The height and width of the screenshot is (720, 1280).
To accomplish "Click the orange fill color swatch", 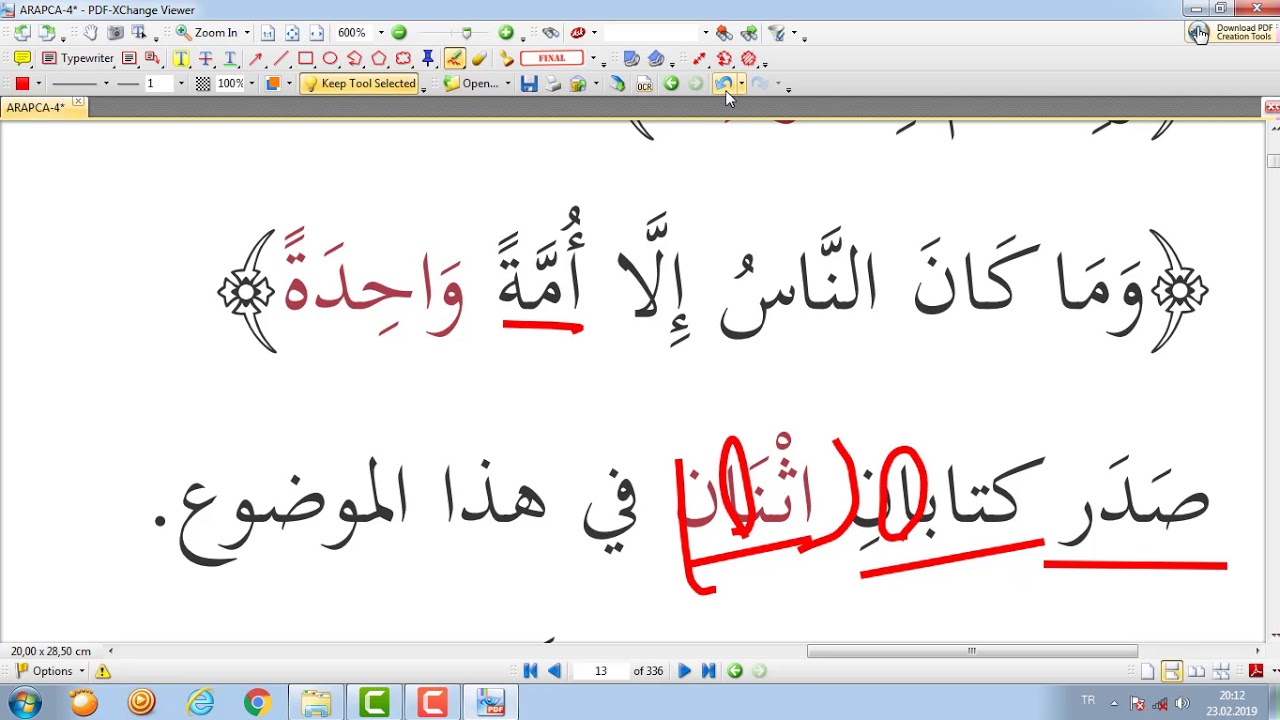I will pos(272,84).
